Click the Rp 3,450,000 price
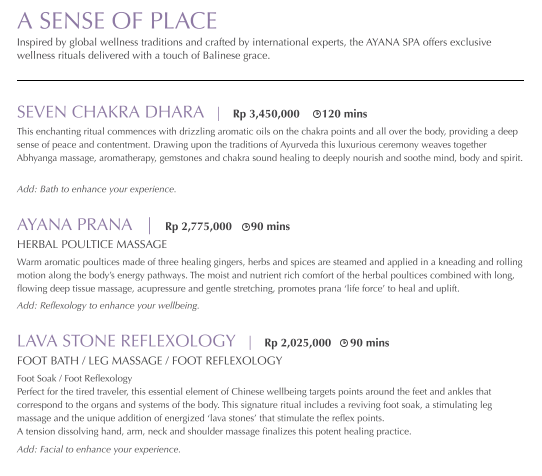 (x=266, y=114)
